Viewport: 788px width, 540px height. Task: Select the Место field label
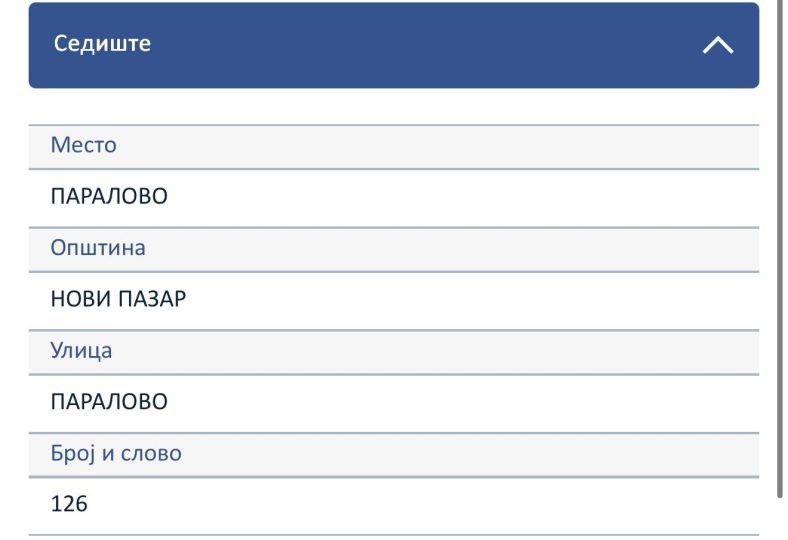[83, 145]
